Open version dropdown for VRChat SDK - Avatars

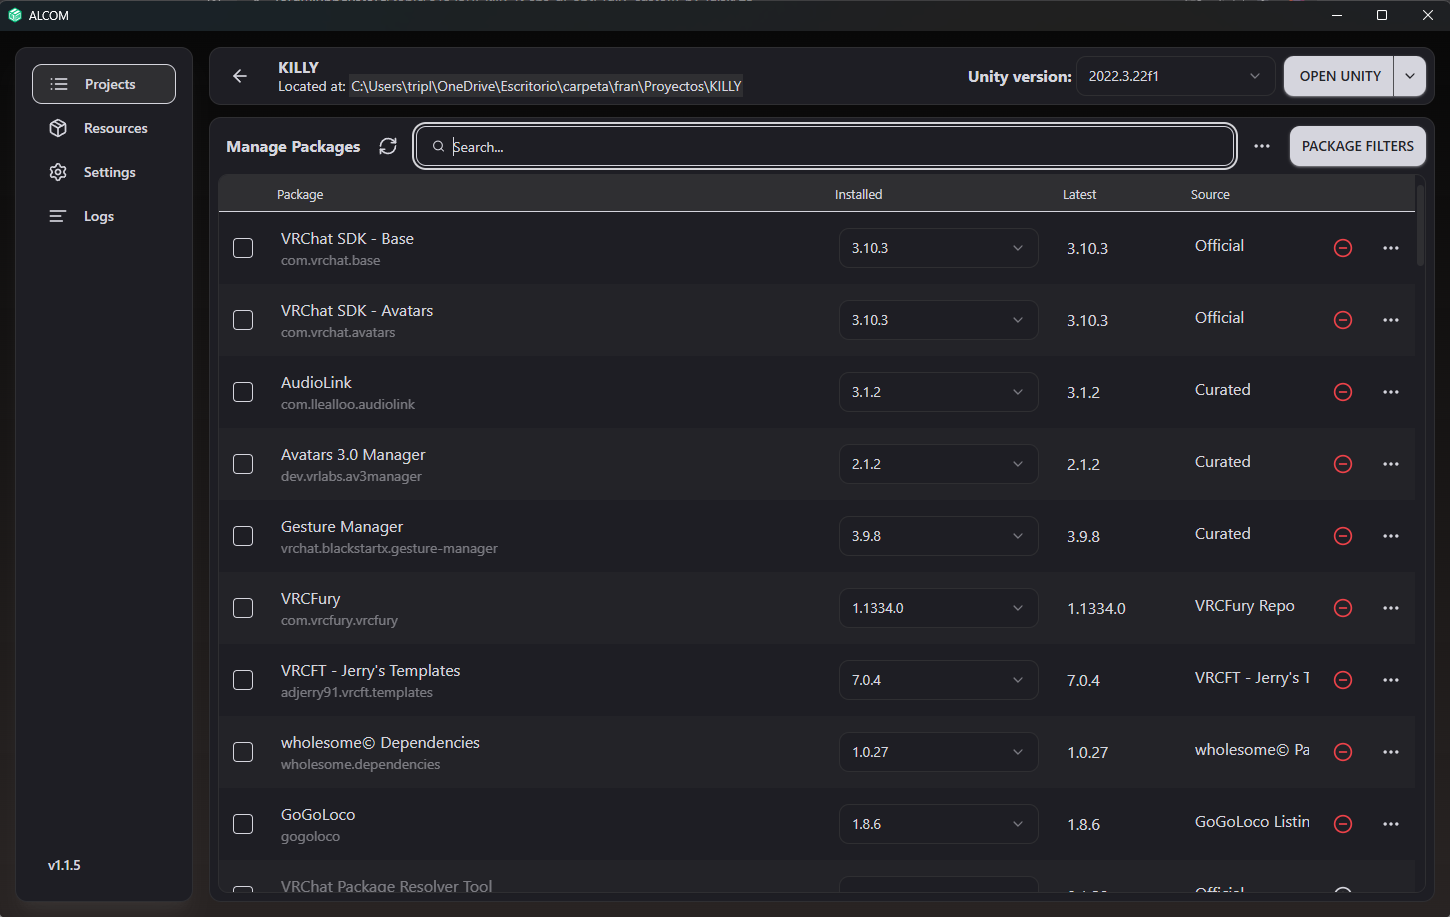tap(938, 320)
